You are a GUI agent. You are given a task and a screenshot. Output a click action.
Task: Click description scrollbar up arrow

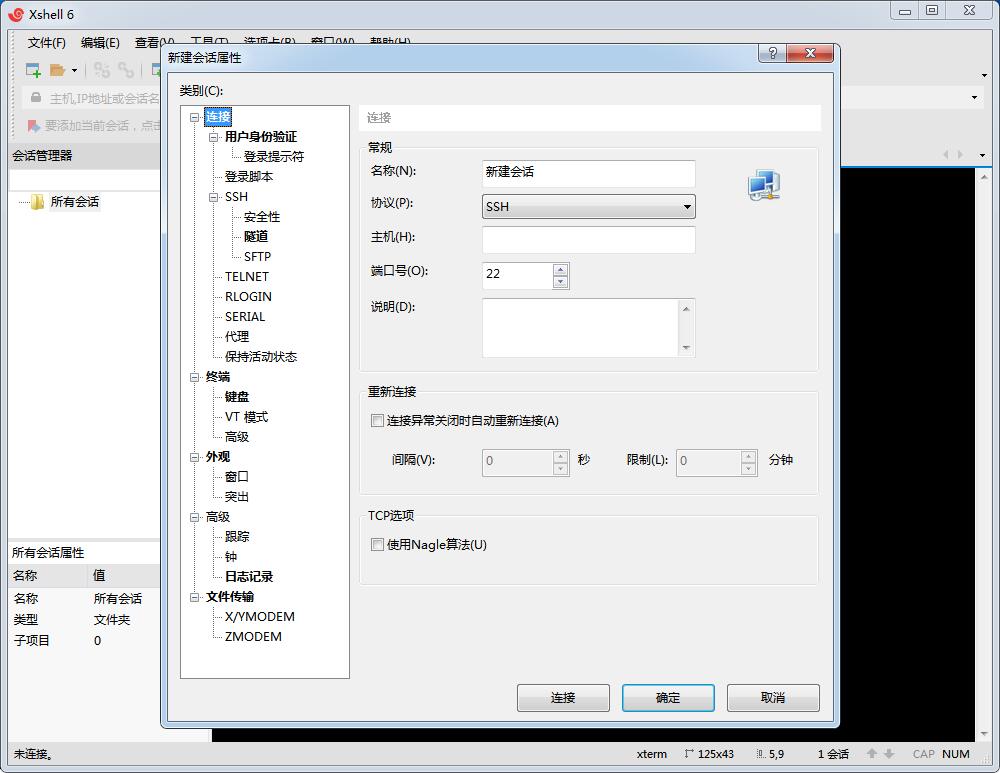(686, 309)
